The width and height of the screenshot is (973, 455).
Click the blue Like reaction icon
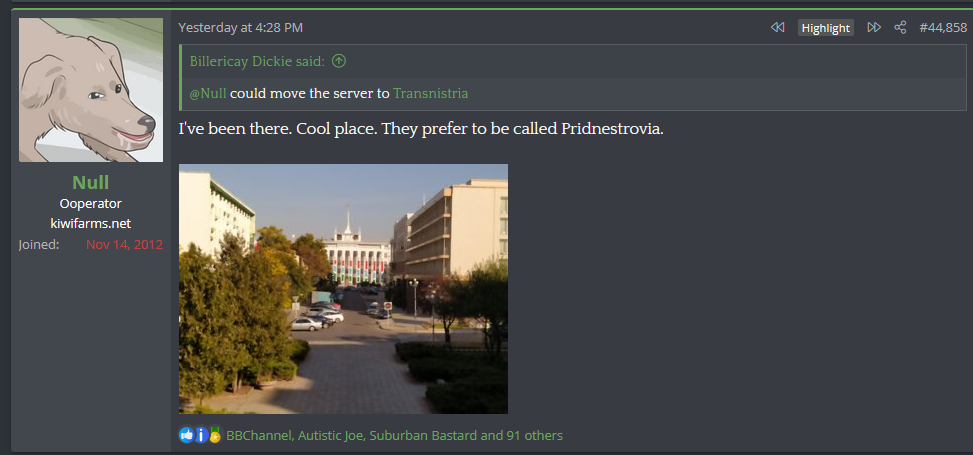tap(186, 435)
